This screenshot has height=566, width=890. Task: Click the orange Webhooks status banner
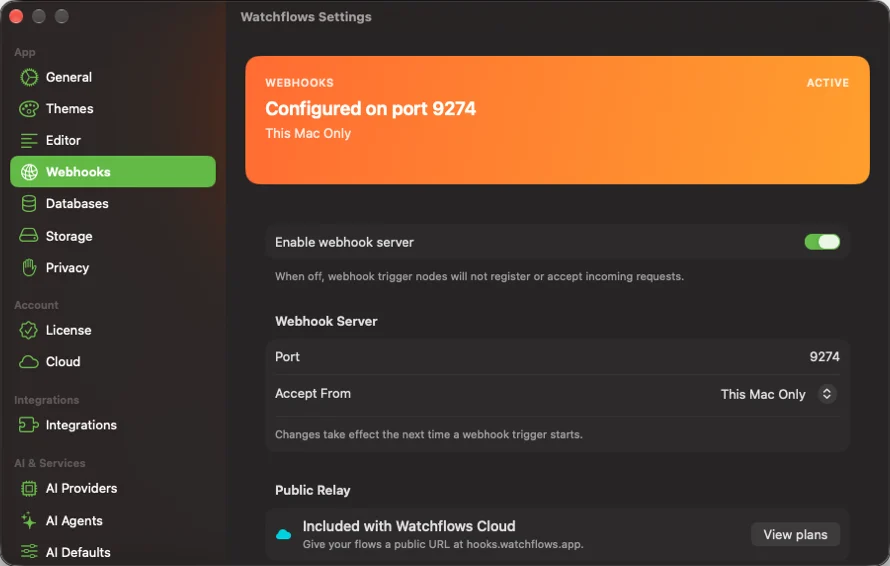pos(557,120)
